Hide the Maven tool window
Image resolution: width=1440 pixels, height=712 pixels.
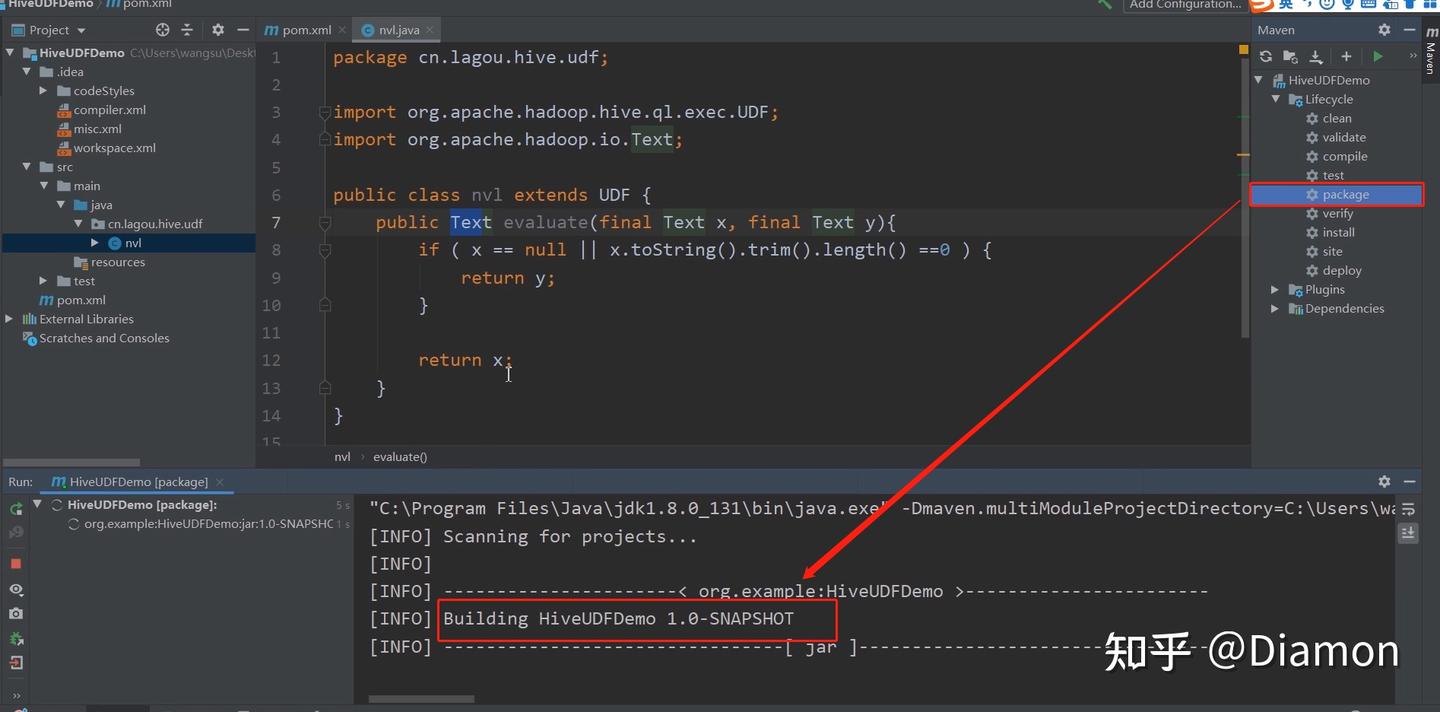coord(1409,30)
